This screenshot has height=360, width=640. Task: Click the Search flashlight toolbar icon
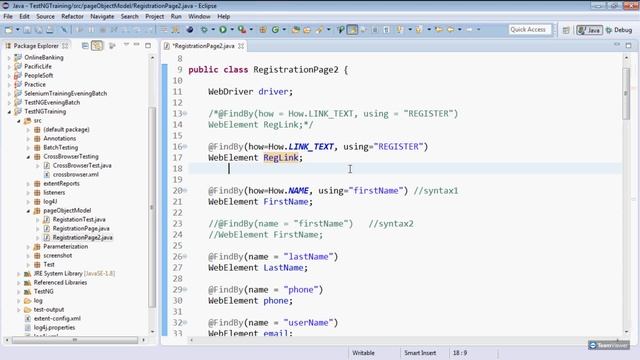coord(319,30)
